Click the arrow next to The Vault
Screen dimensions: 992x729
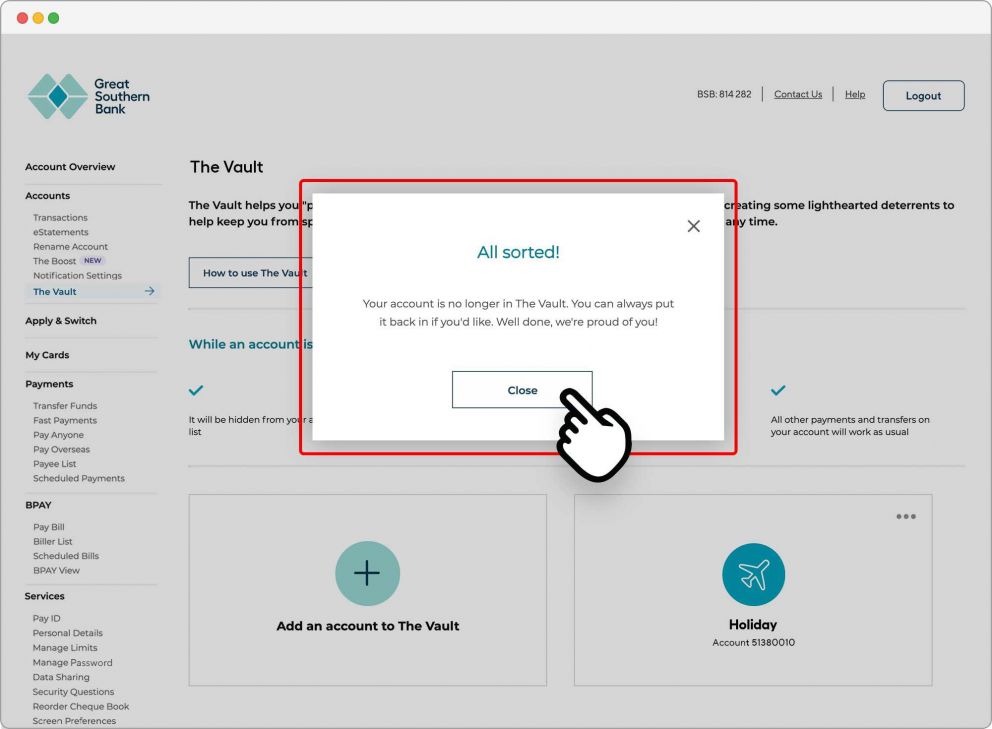[149, 291]
